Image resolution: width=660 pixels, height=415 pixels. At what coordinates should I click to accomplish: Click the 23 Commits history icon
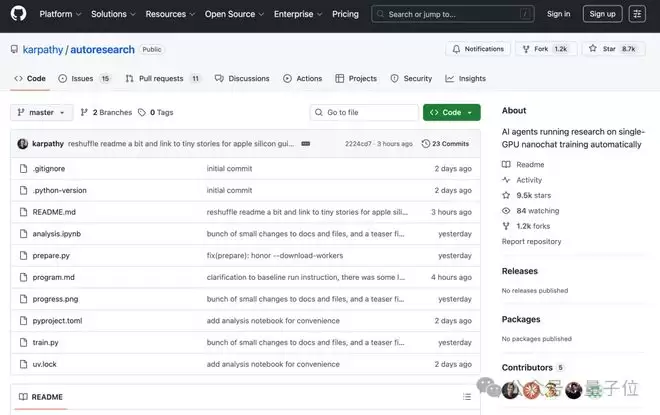tap(427, 144)
